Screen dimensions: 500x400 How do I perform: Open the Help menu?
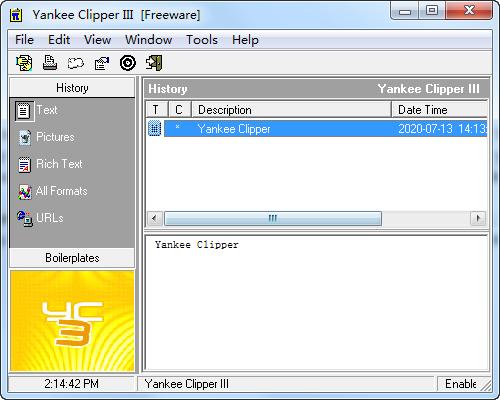tap(245, 40)
